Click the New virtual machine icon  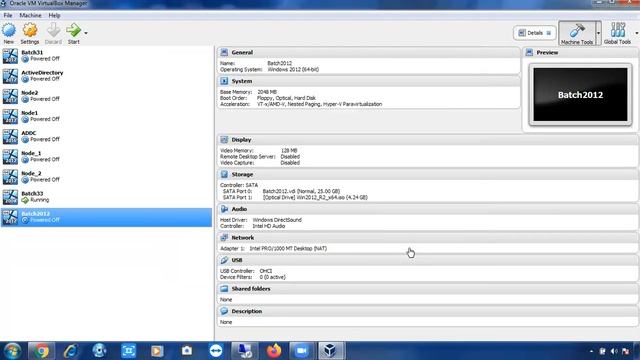pos(9,31)
